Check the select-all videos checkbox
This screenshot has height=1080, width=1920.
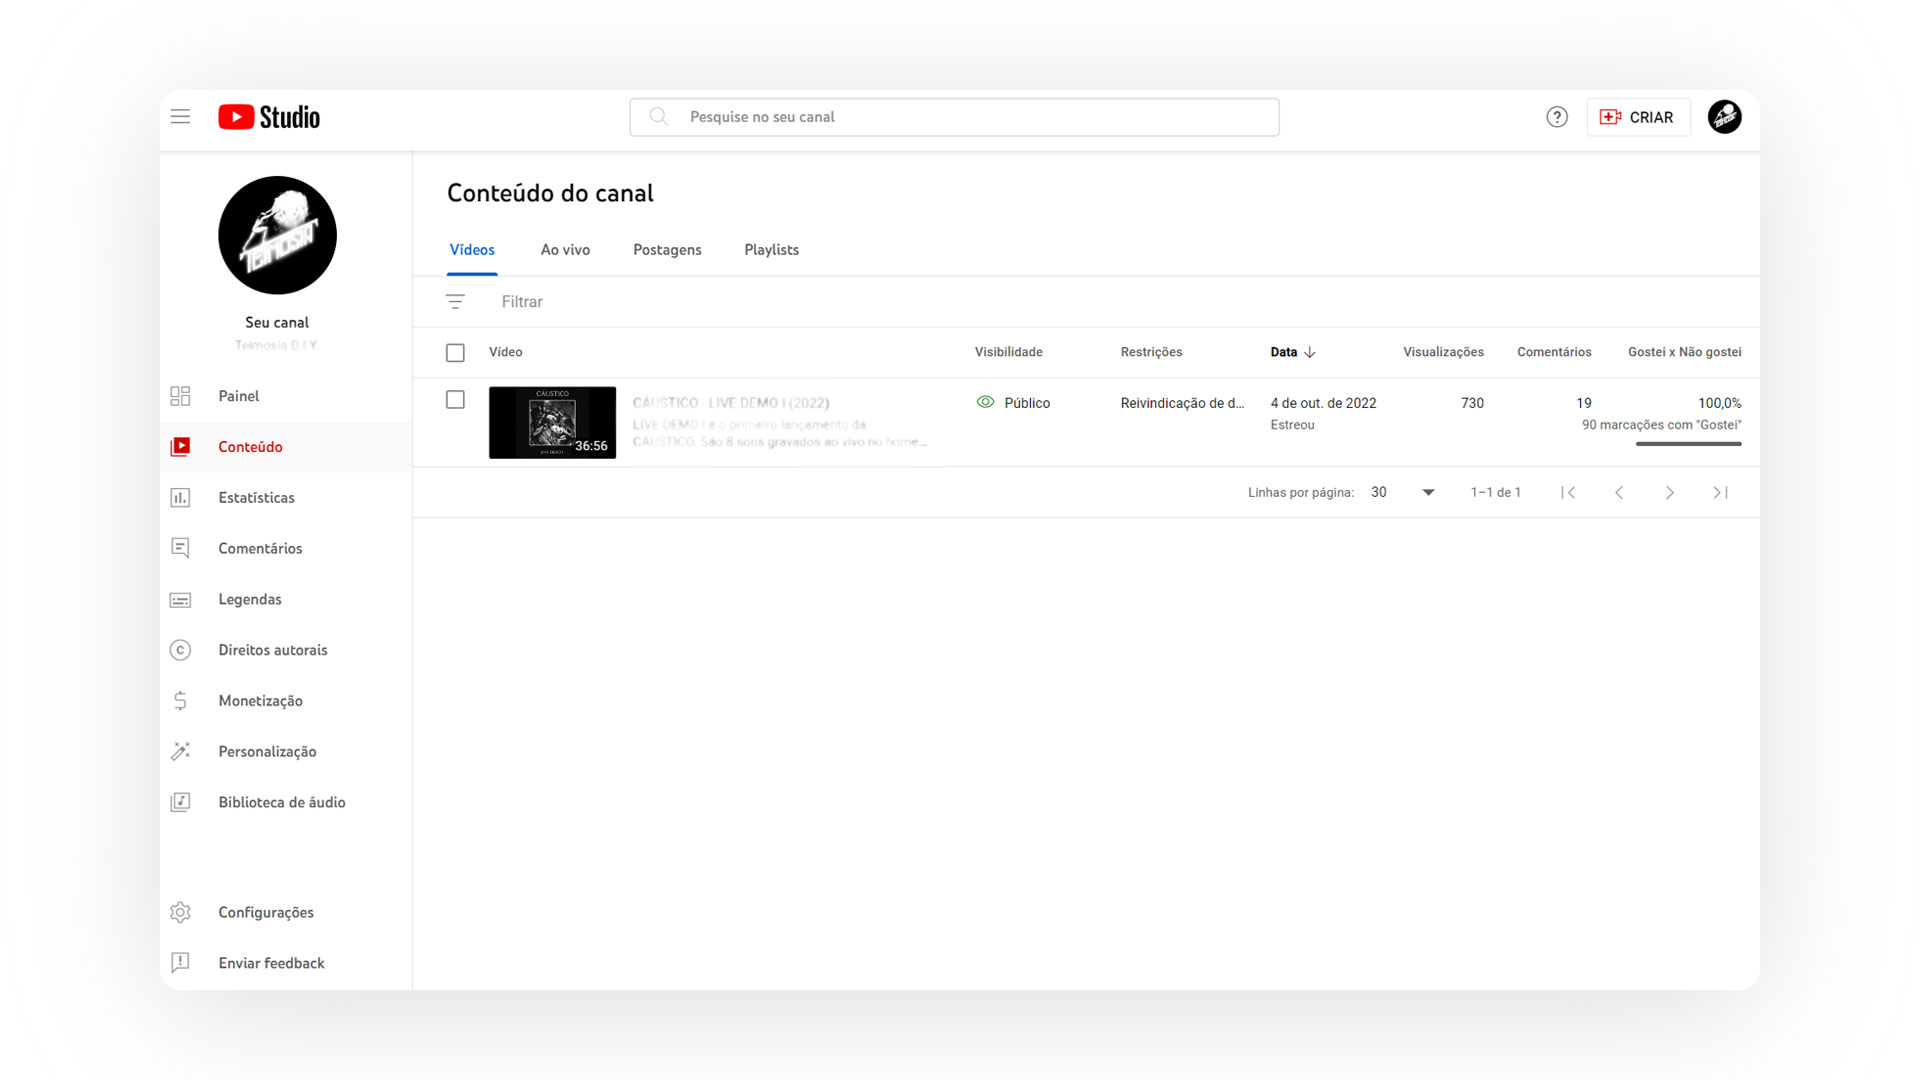(x=455, y=352)
